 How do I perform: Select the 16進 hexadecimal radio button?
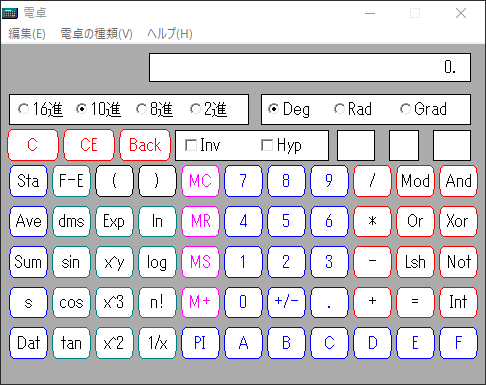pyautogui.click(x=40, y=109)
